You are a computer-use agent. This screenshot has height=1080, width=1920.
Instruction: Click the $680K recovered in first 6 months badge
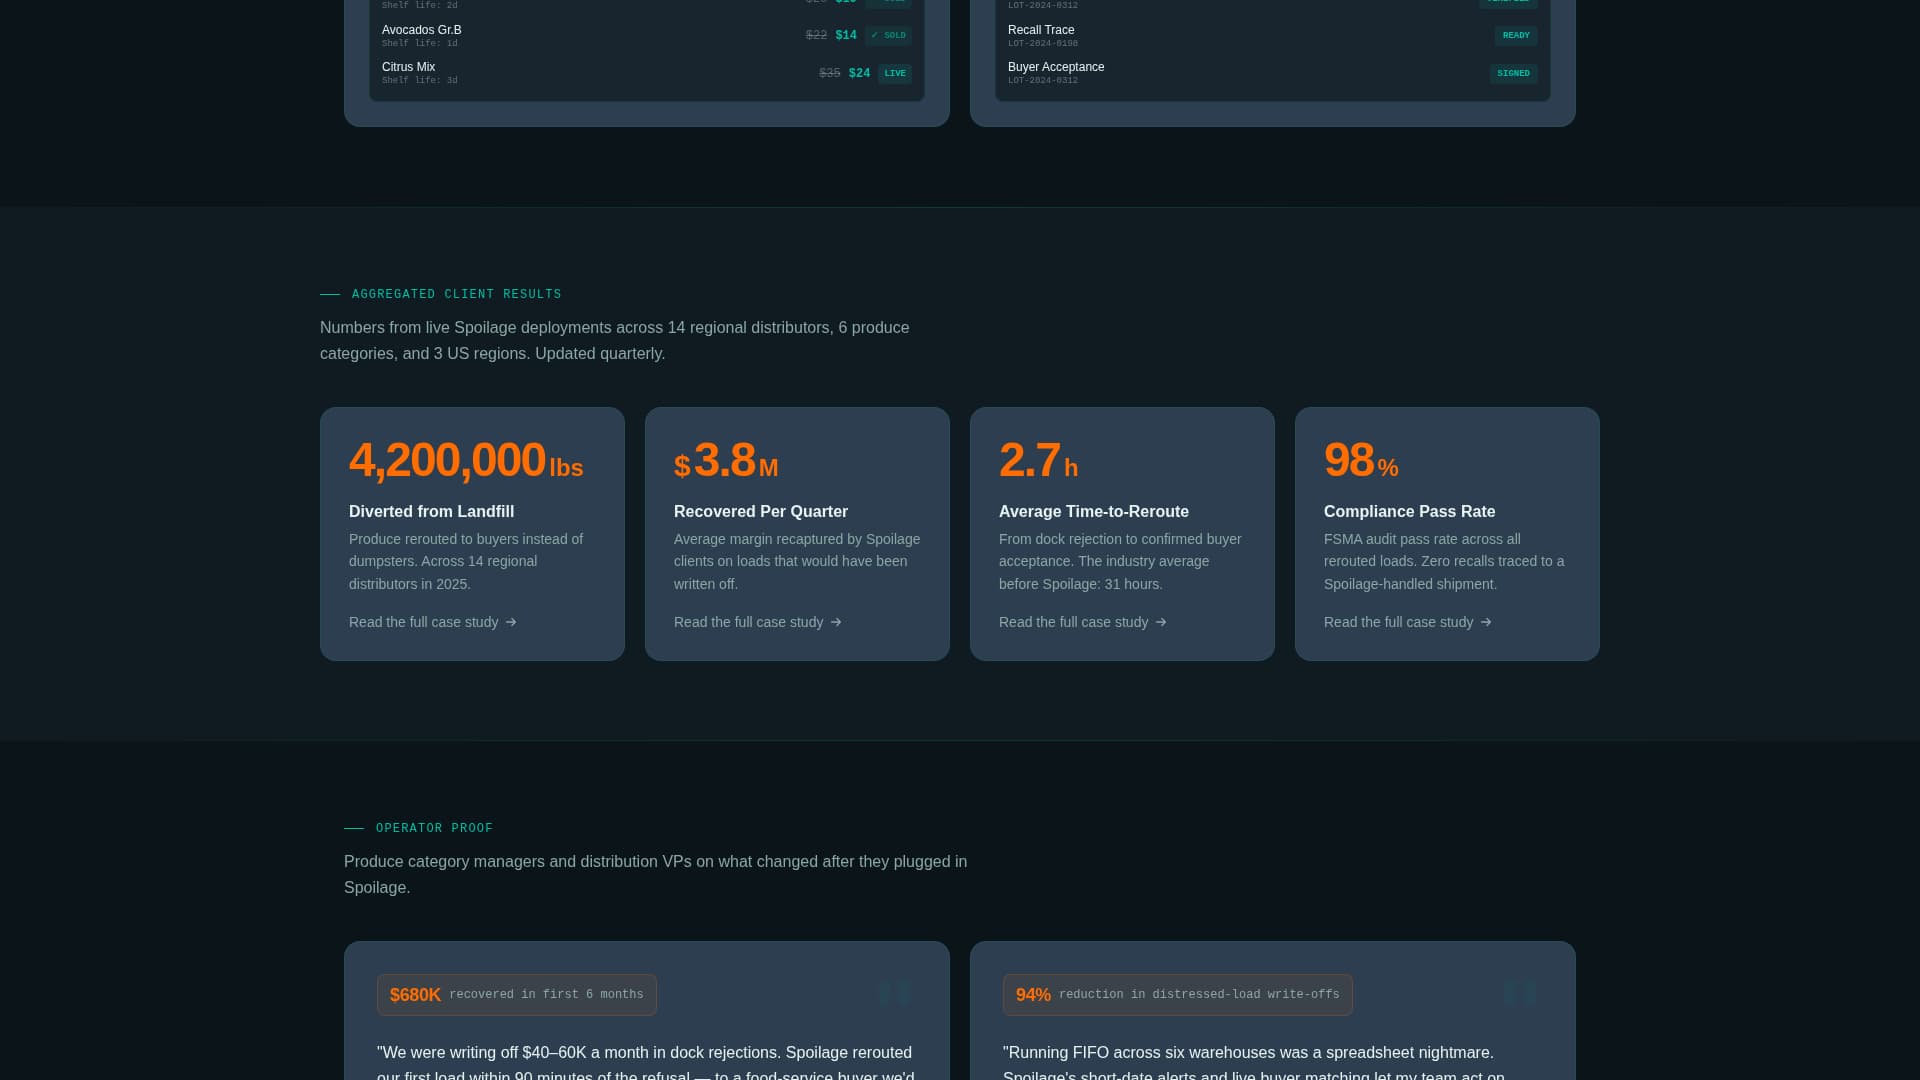517,995
